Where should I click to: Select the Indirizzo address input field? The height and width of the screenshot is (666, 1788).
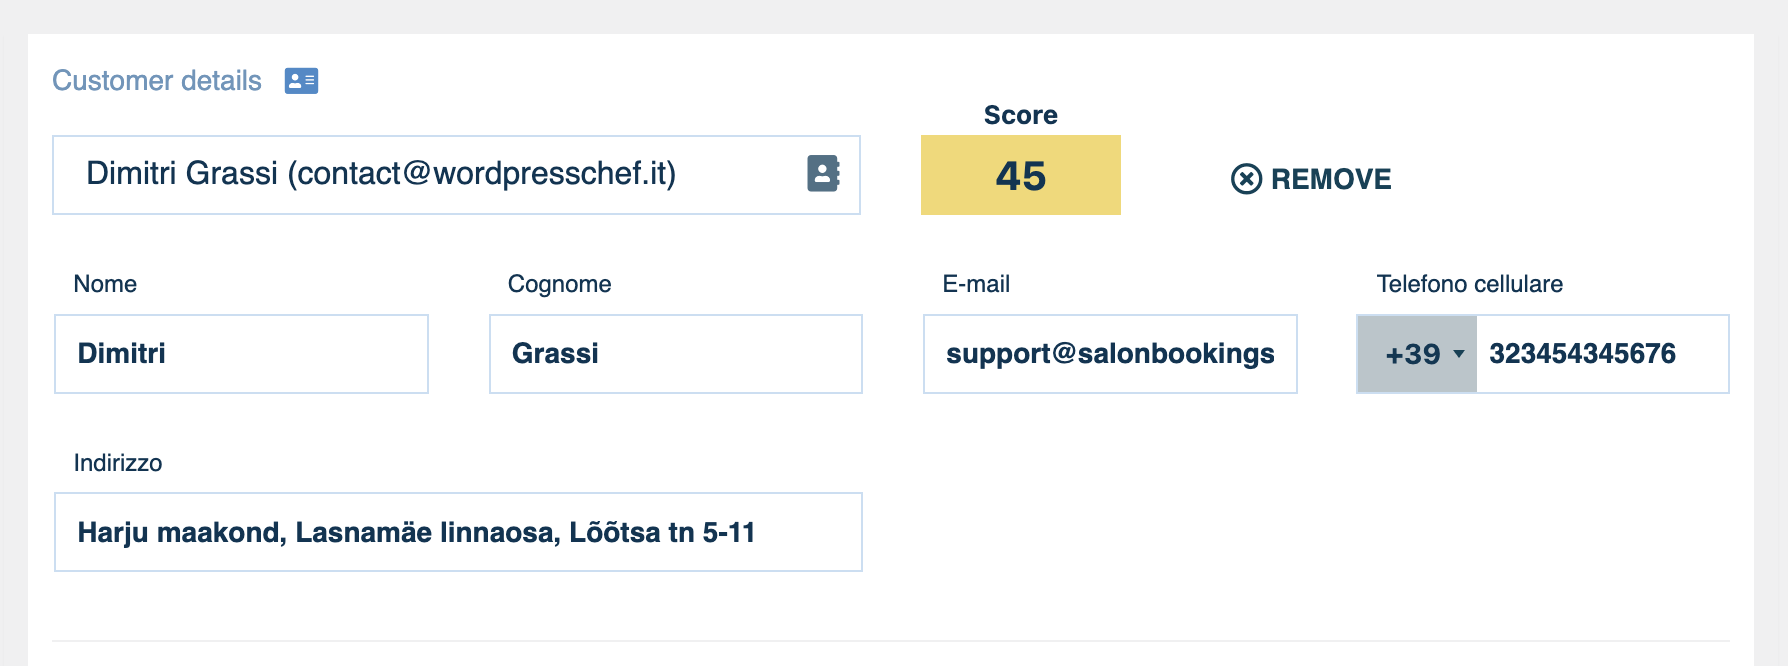[458, 532]
